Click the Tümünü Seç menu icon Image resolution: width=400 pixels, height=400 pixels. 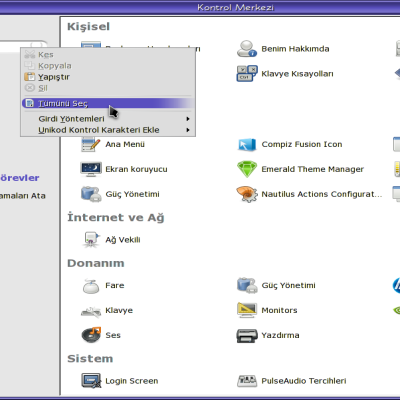(30, 103)
